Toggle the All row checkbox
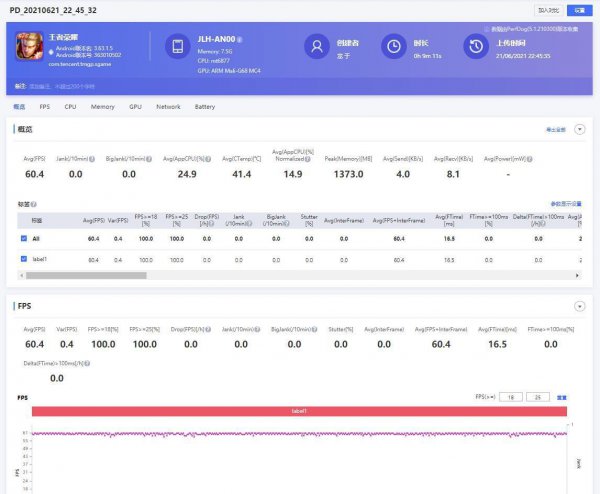This screenshot has height=494, width=600. coord(24,239)
